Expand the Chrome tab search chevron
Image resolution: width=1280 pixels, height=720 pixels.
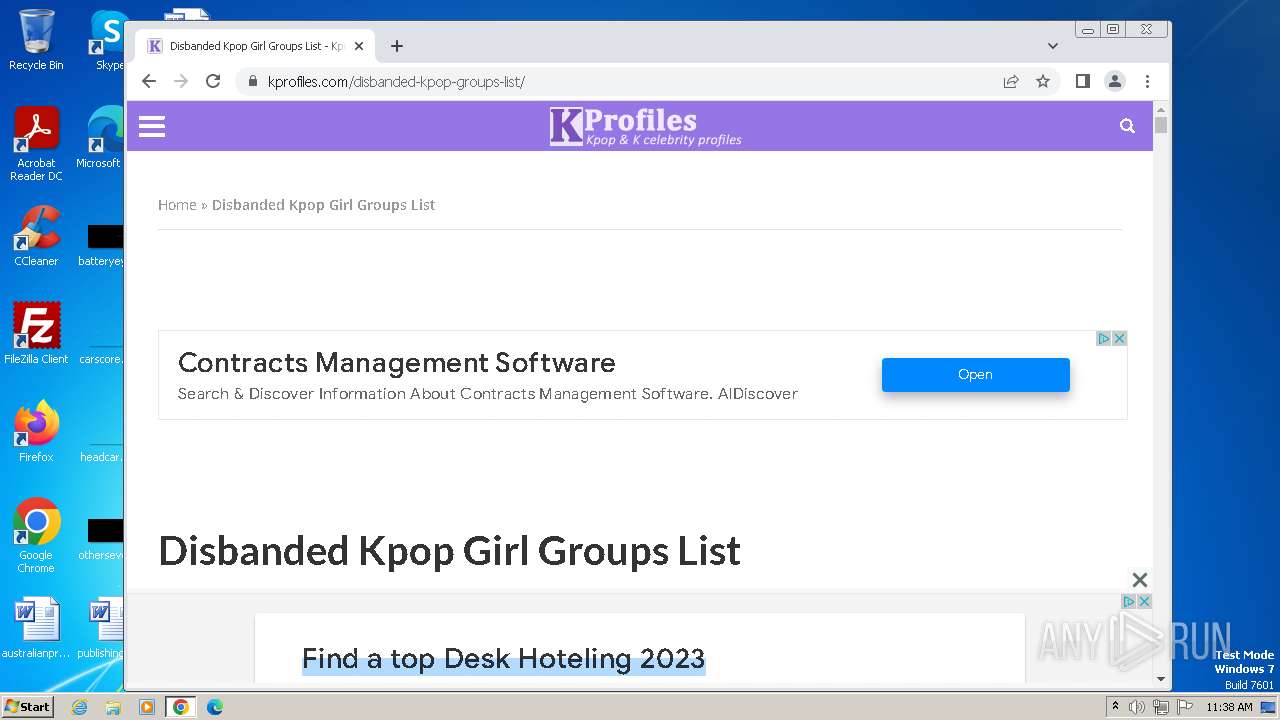coord(1053,46)
